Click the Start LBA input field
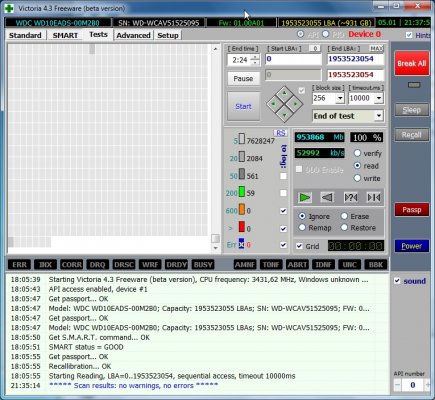 click(x=293, y=59)
